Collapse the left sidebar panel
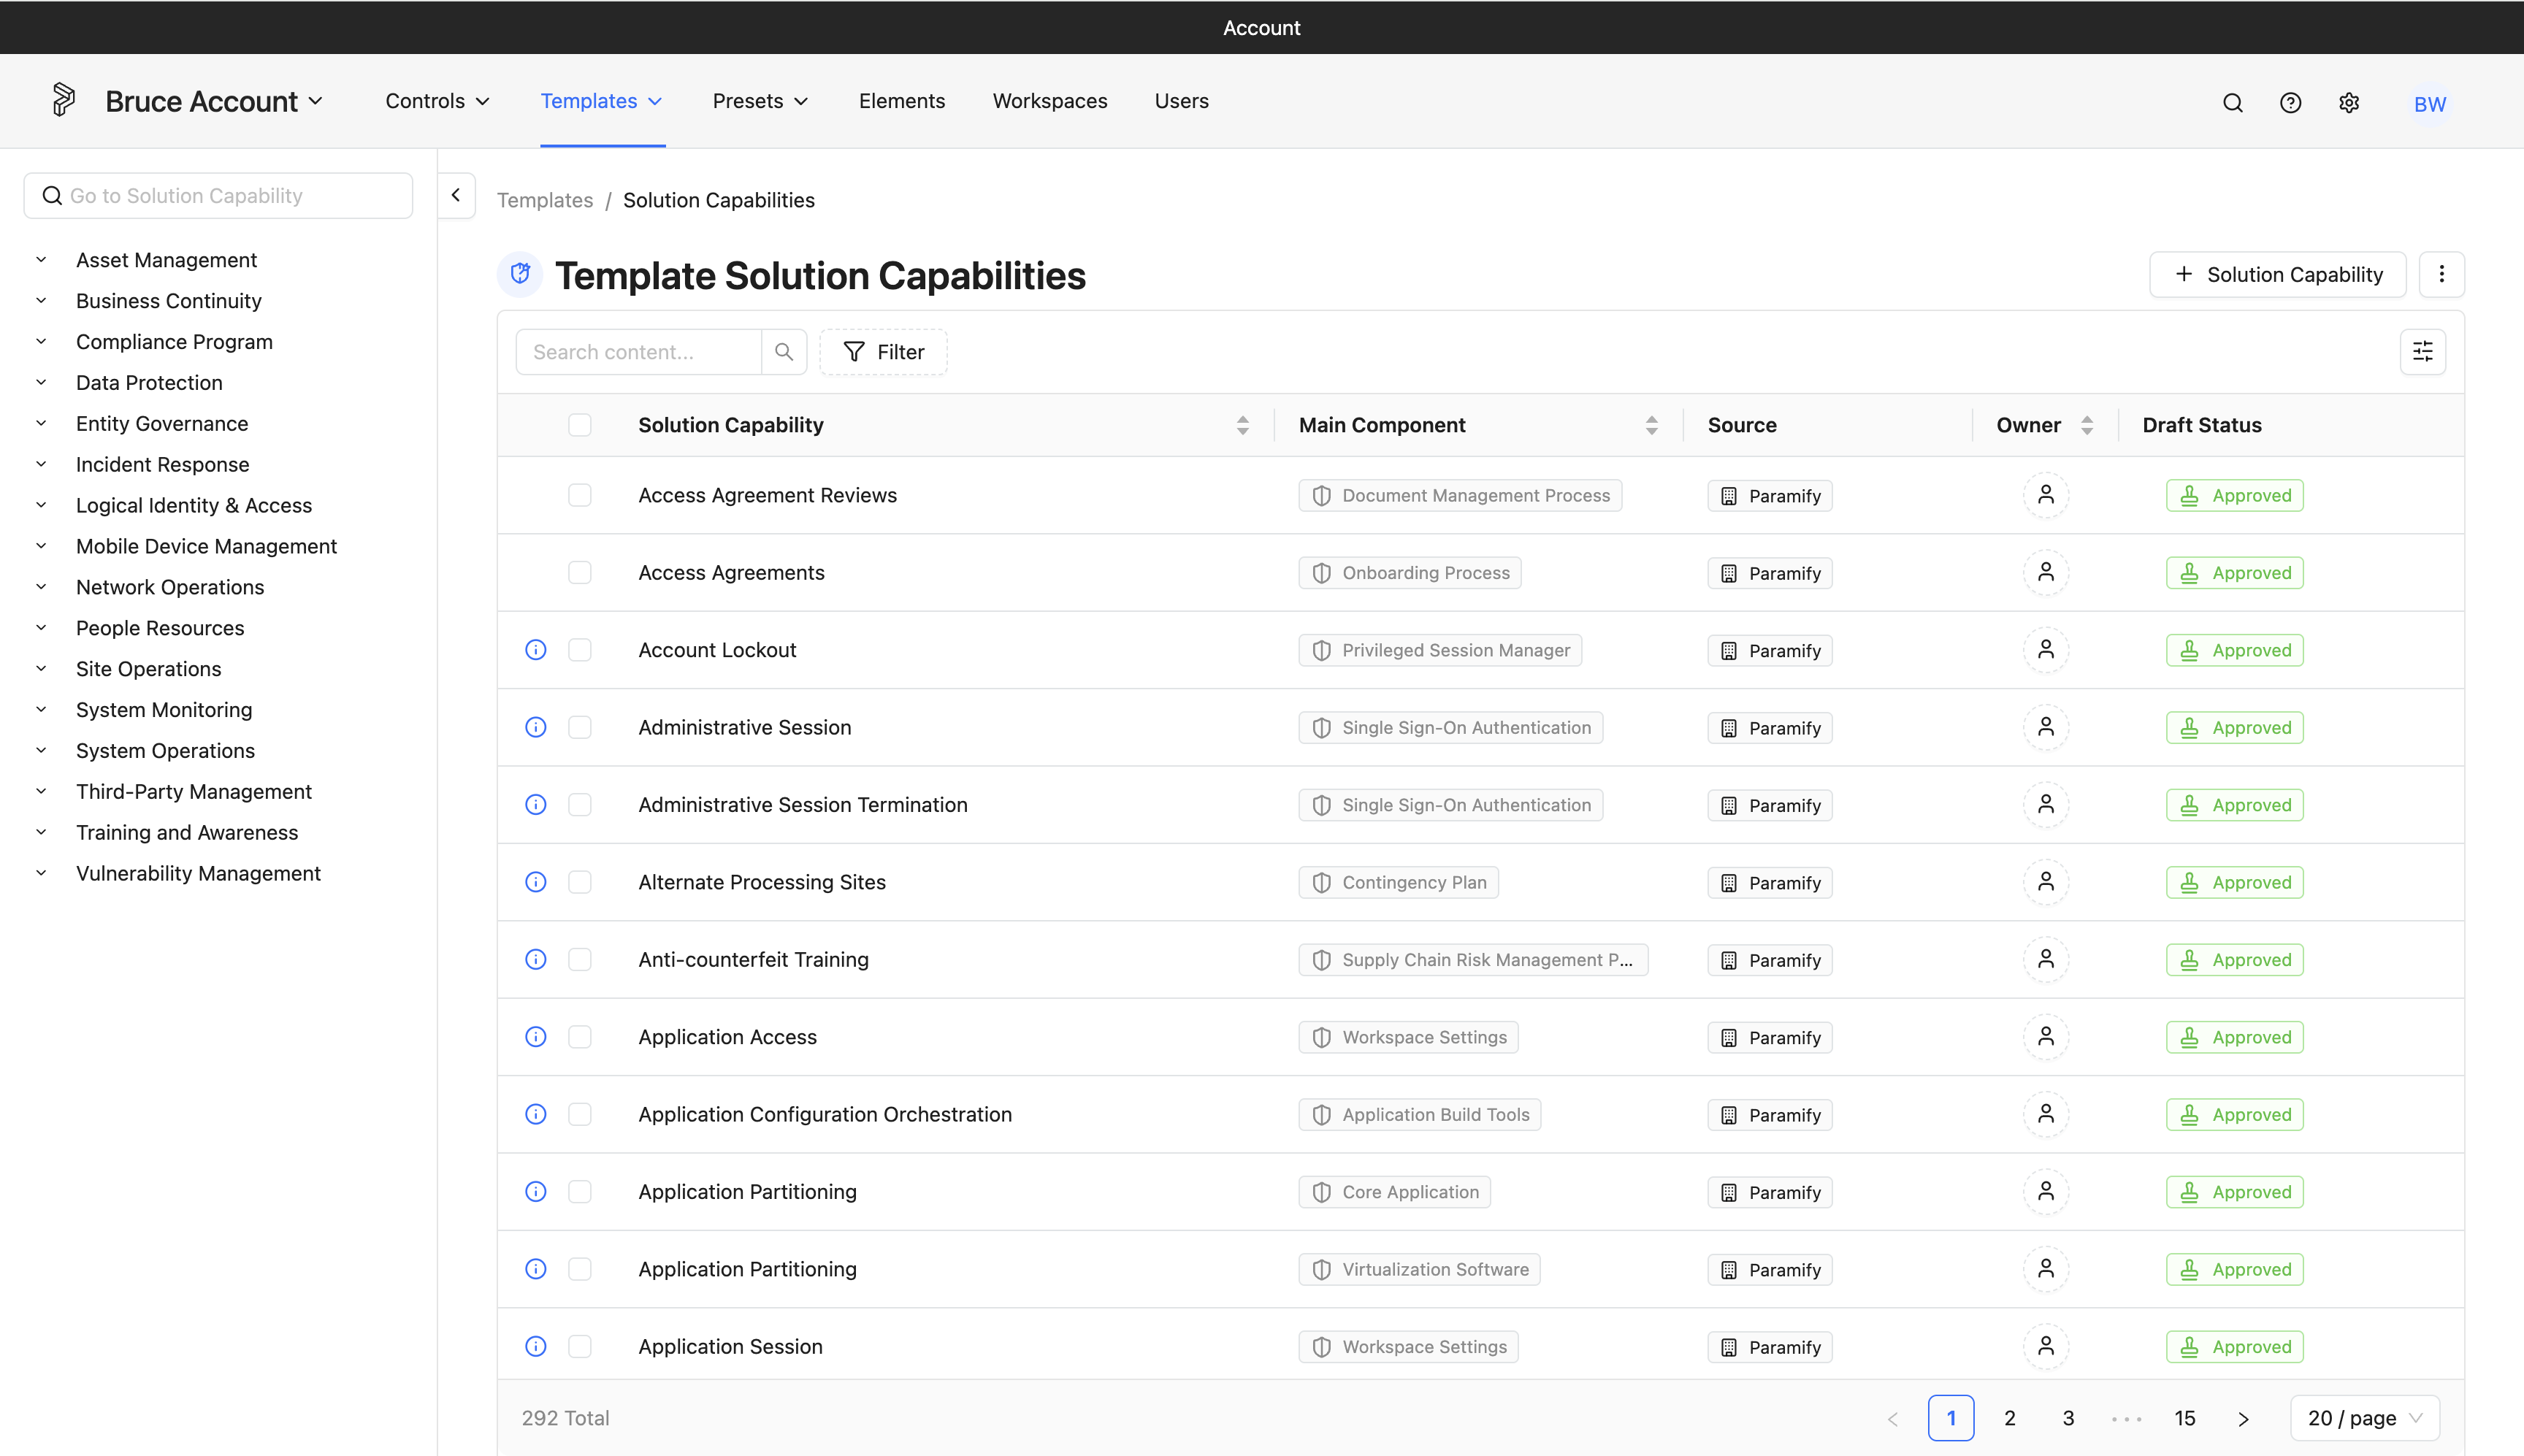Image resolution: width=2524 pixels, height=1456 pixels. tap(456, 195)
